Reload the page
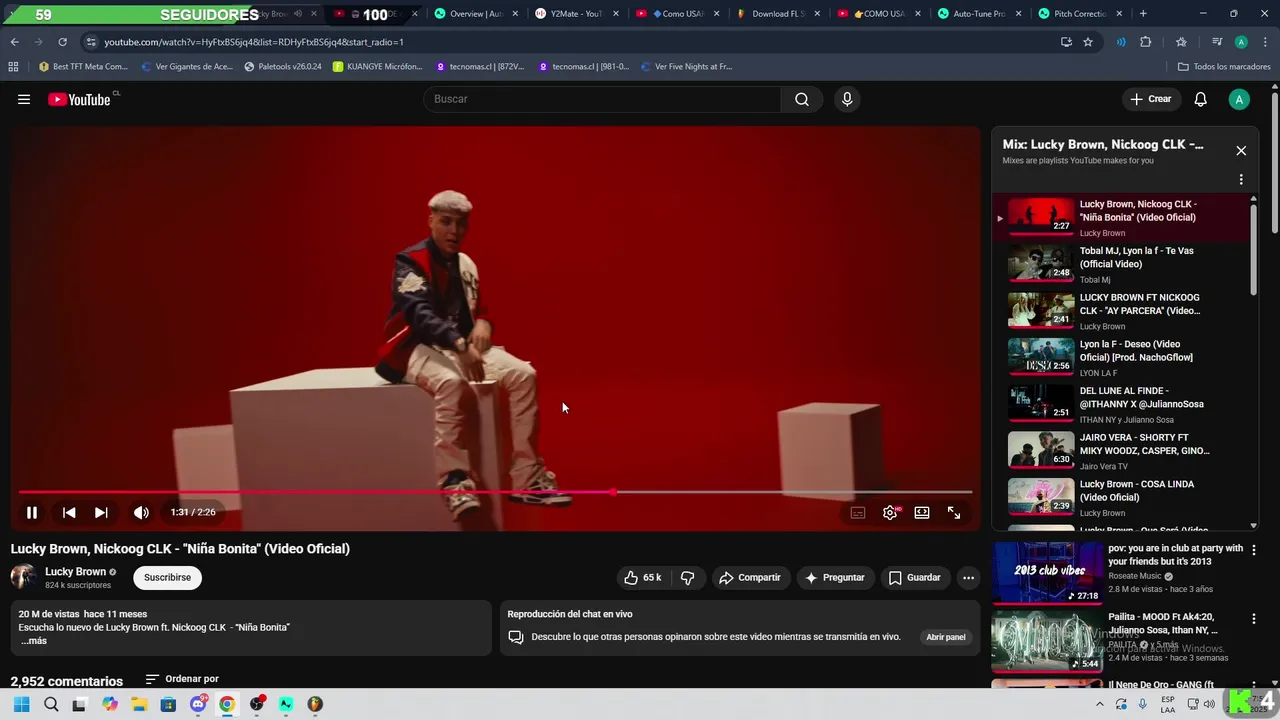 pos(62,42)
